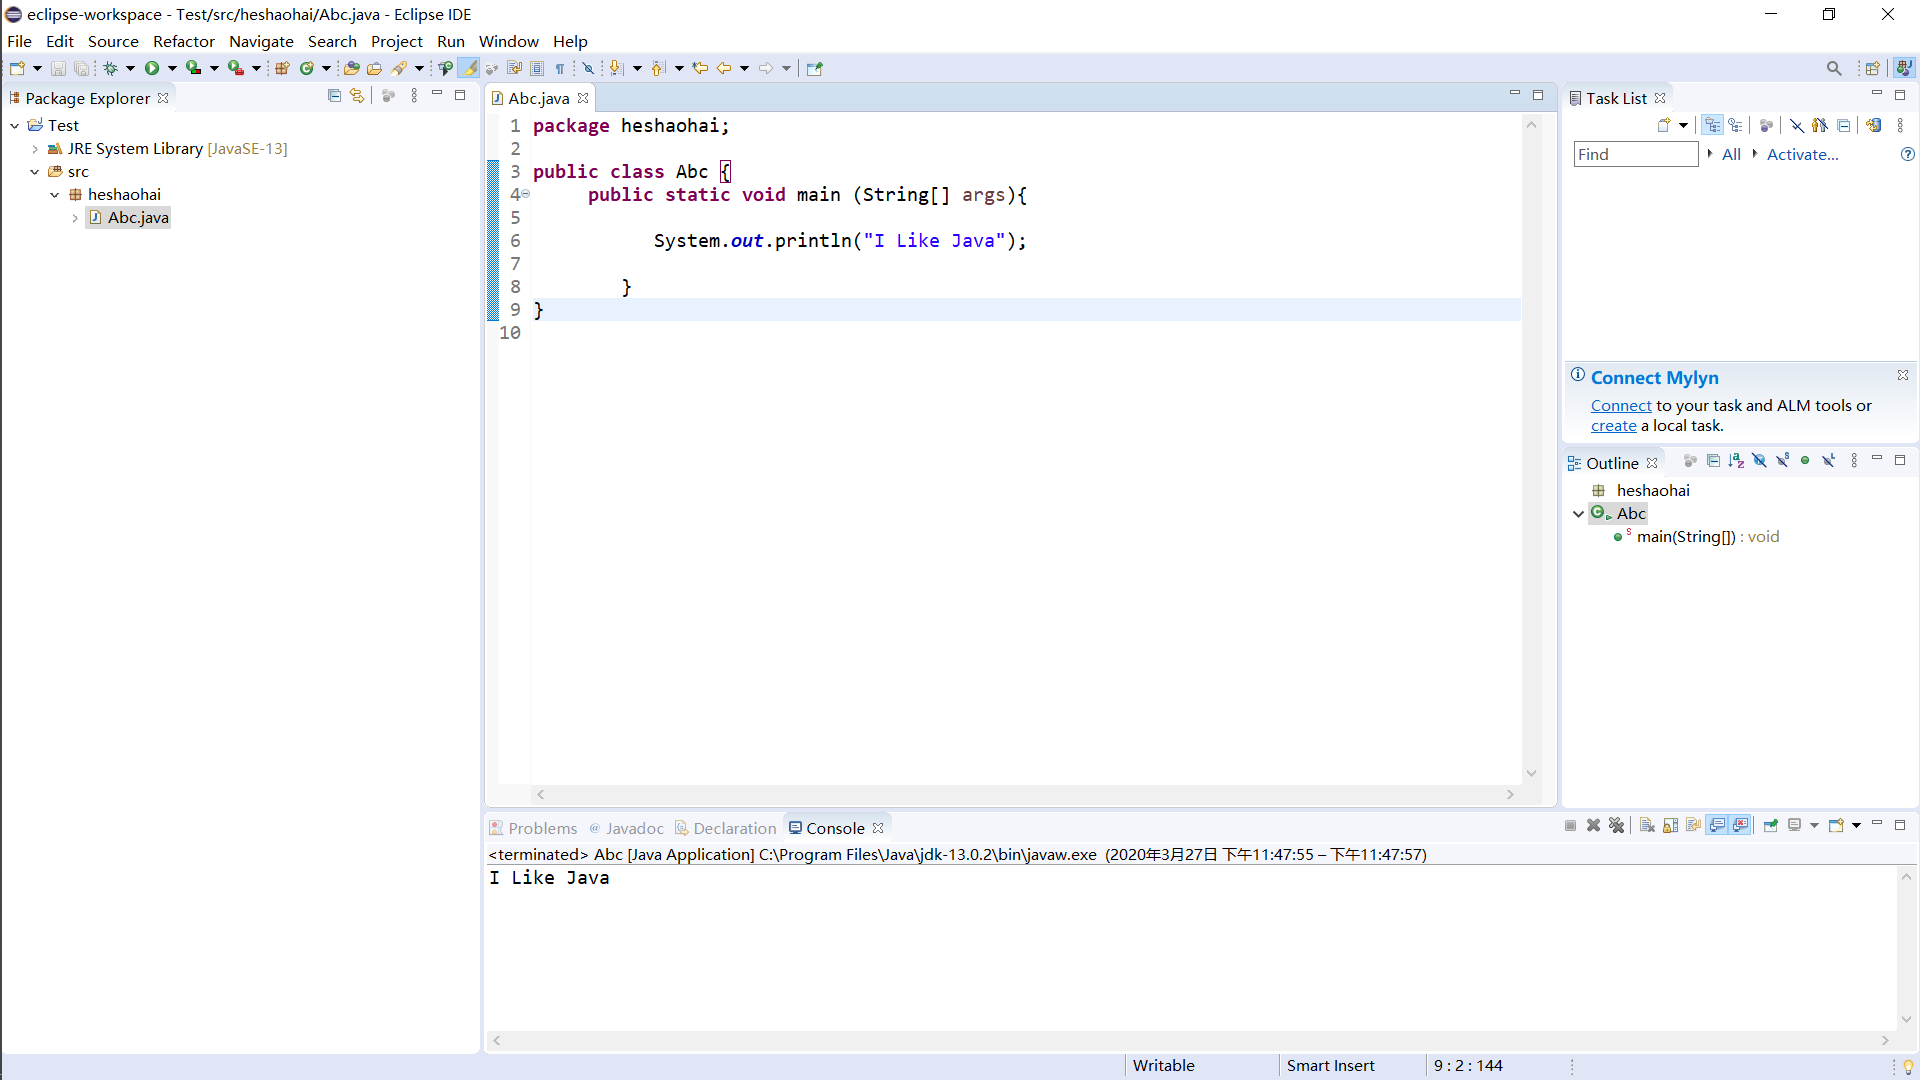The image size is (1920, 1080).
Task: Switch to the Problems tab
Action: click(x=541, y=828)
